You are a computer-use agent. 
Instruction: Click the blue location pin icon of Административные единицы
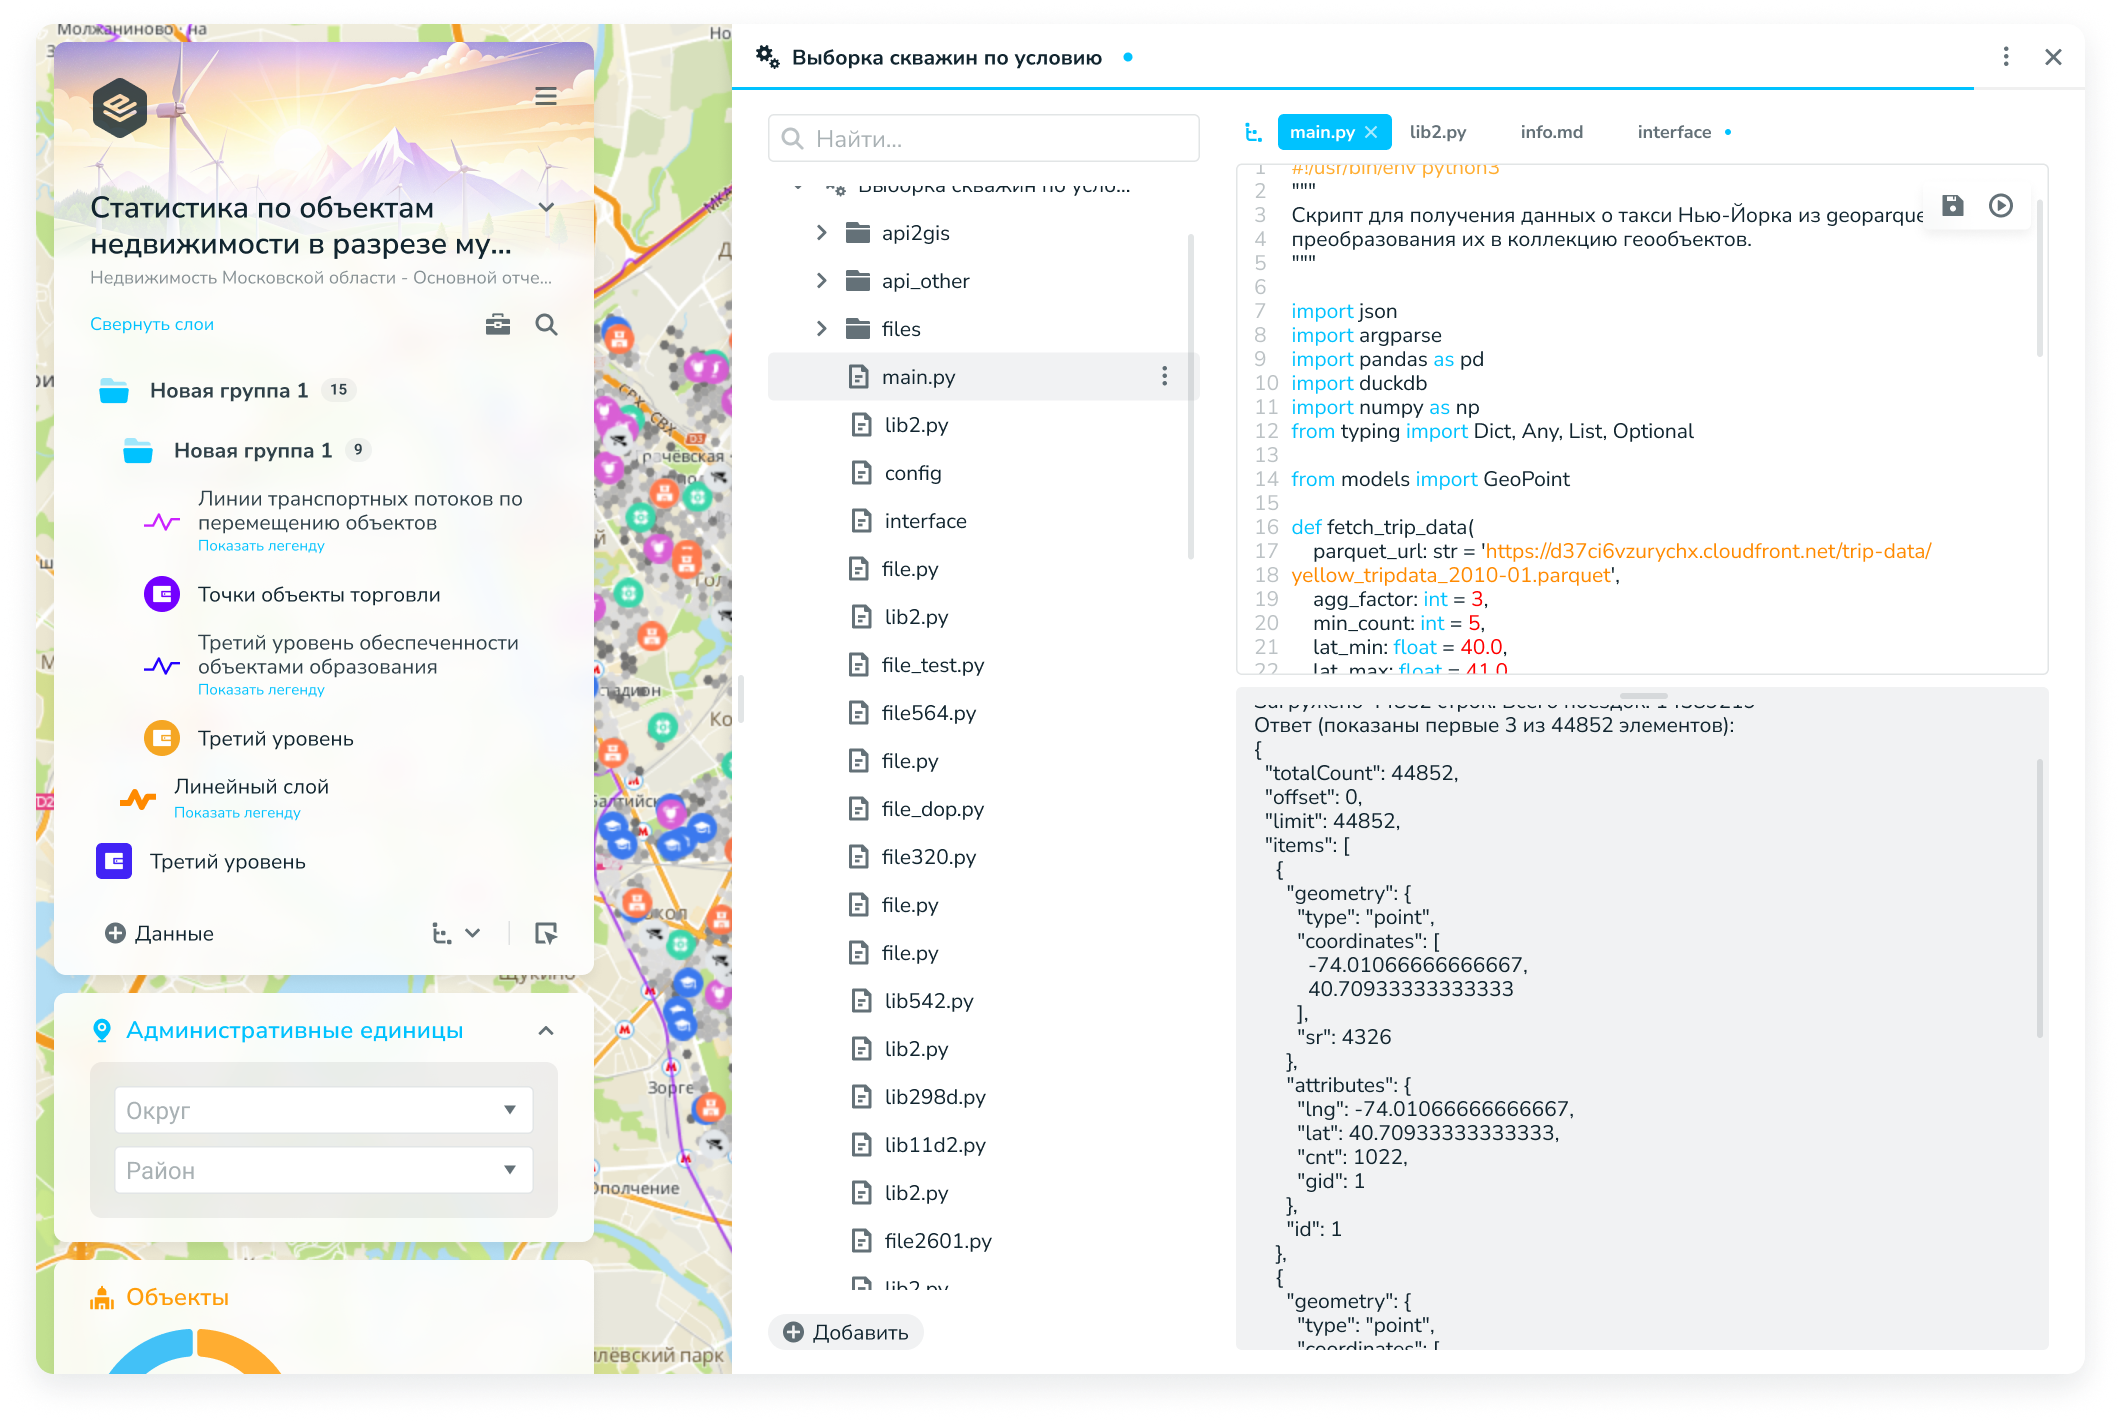point(102,1030)
